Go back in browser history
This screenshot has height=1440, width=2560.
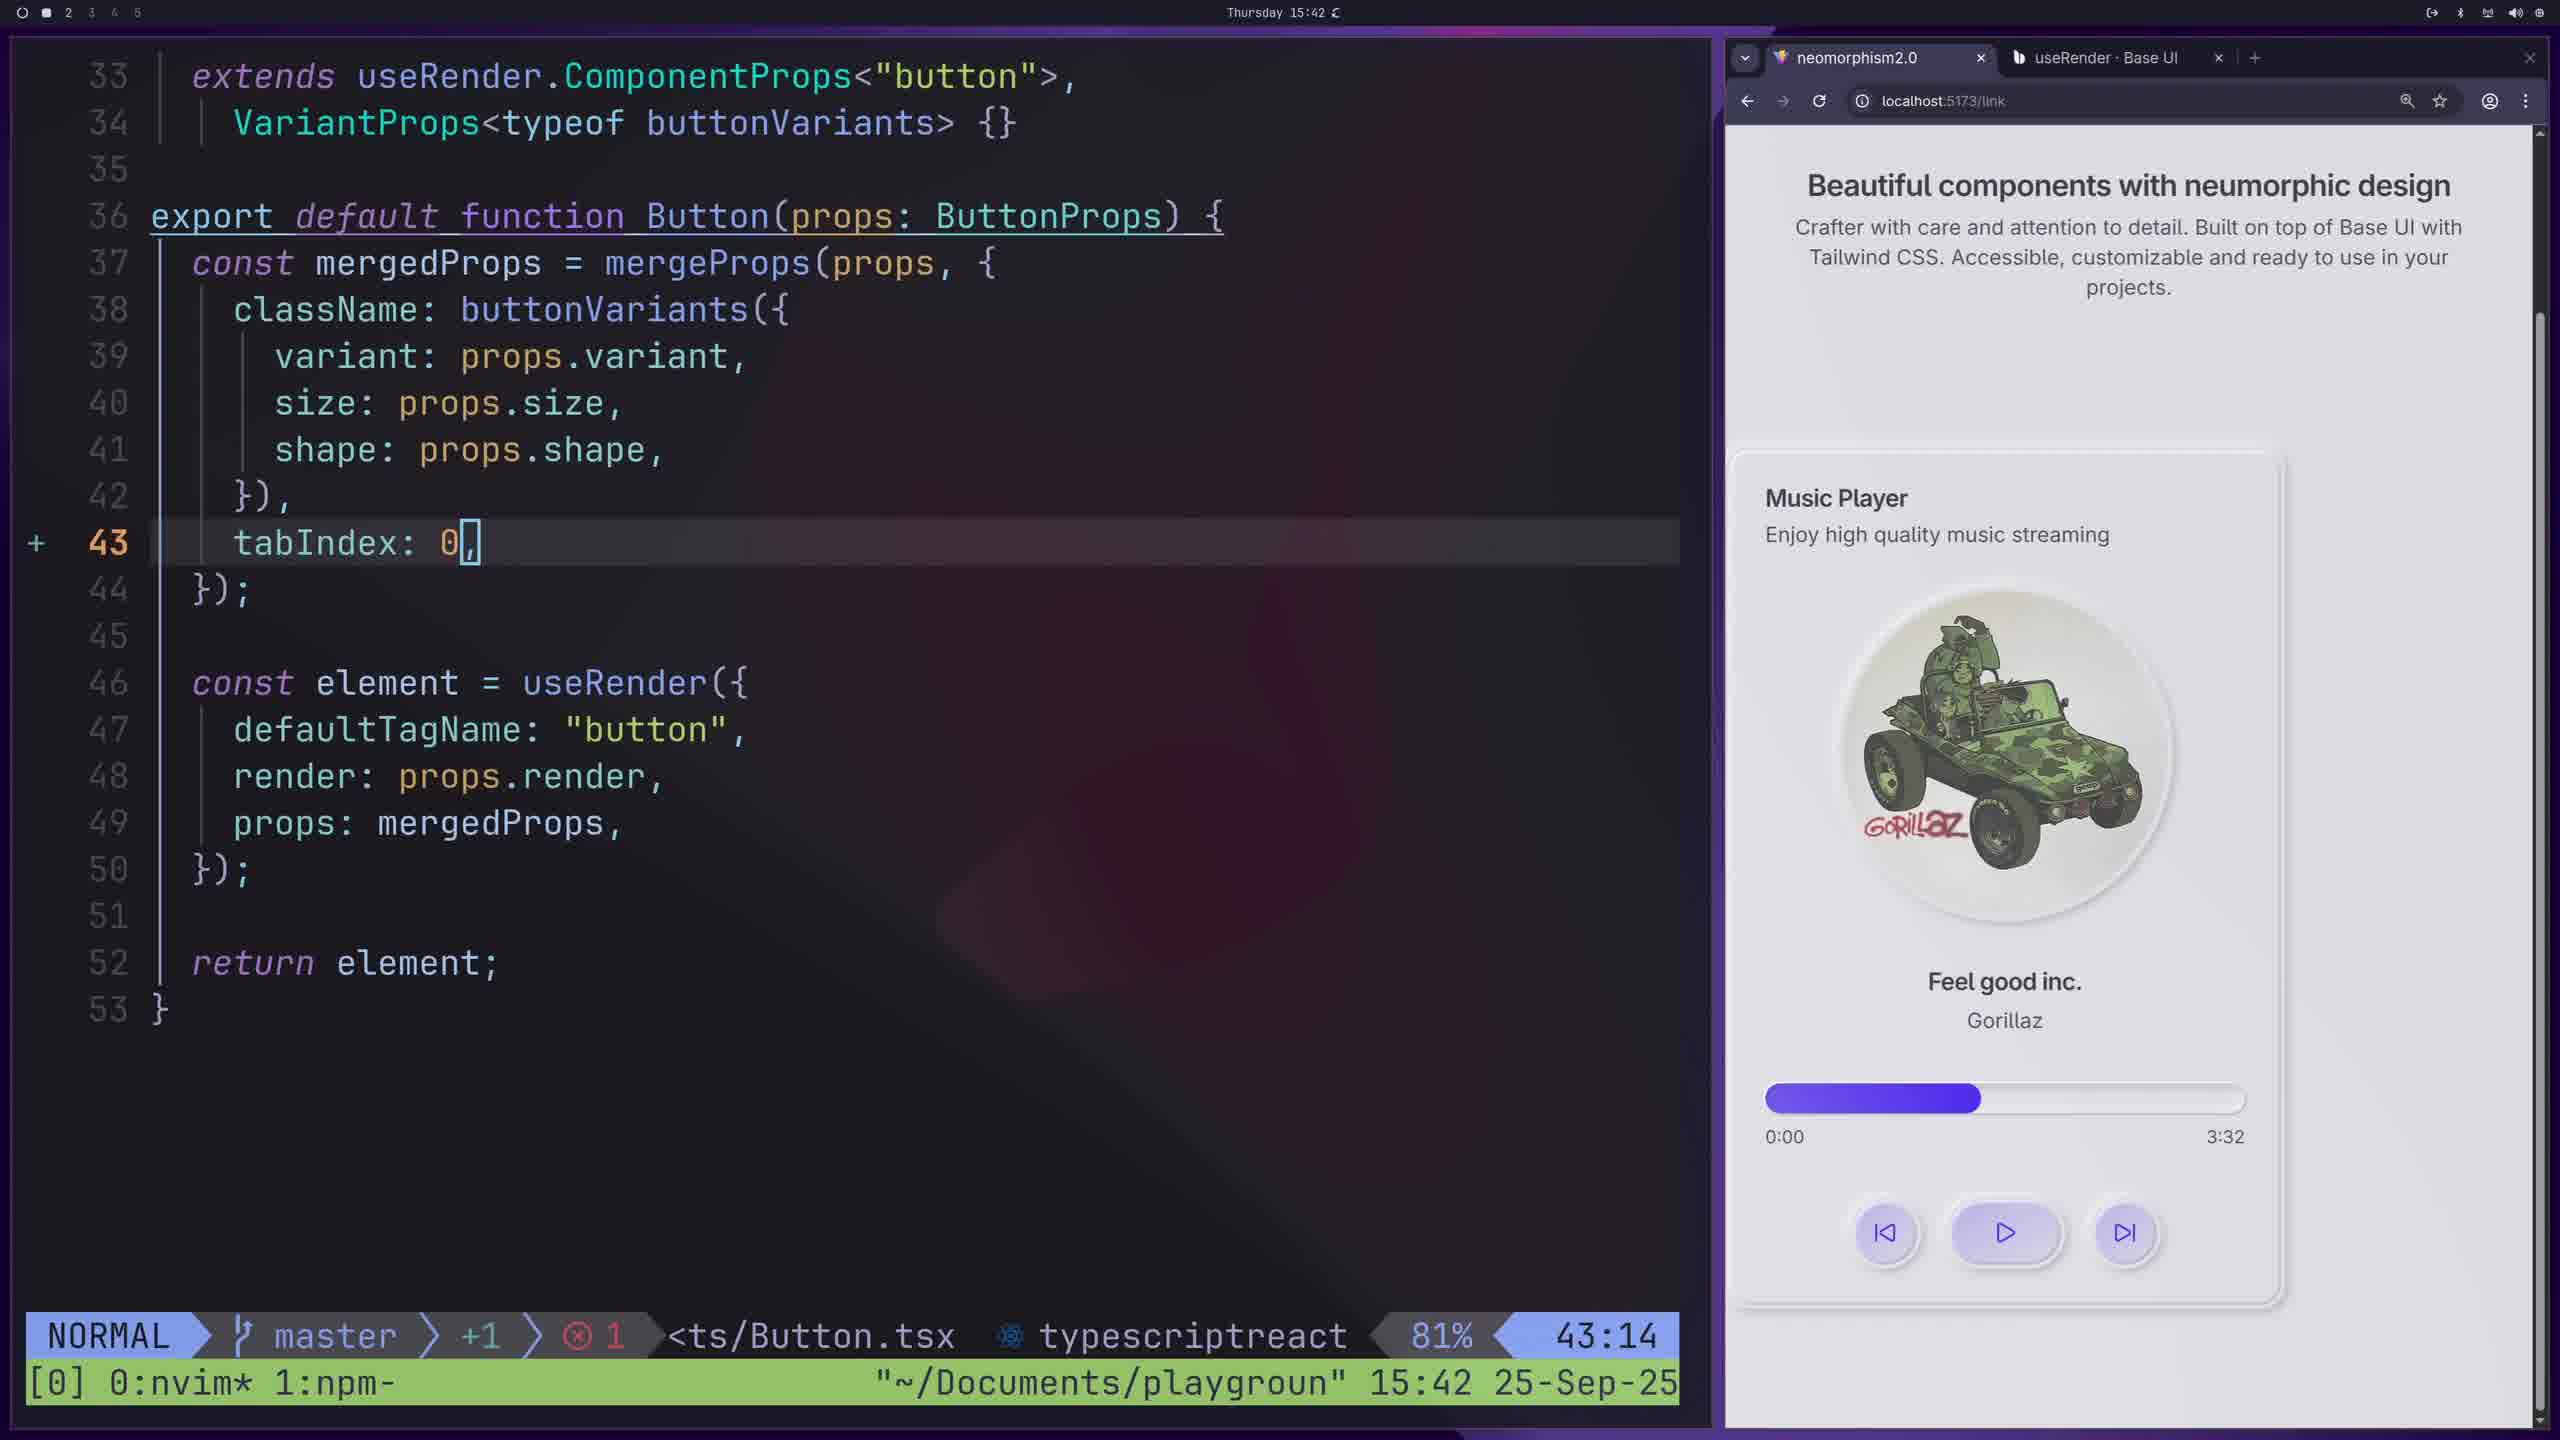(1747, 101)
